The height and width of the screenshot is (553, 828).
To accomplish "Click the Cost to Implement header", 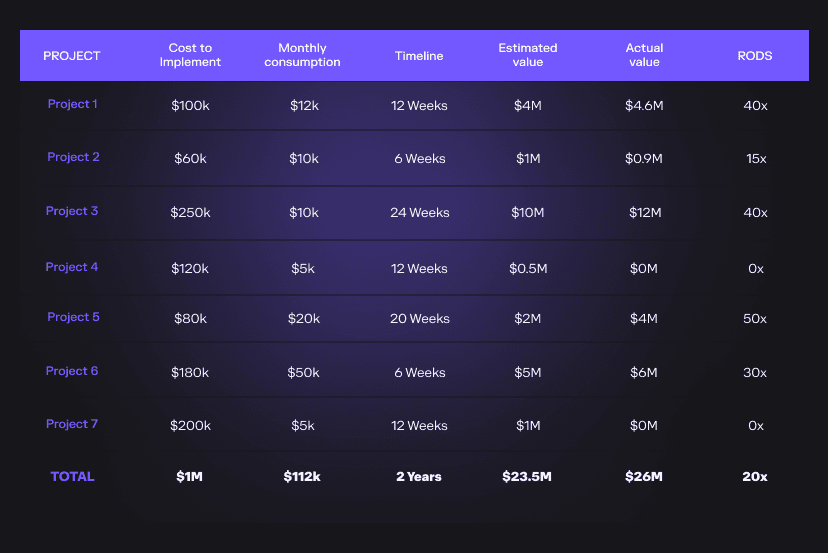I will [x=189, y=55].
